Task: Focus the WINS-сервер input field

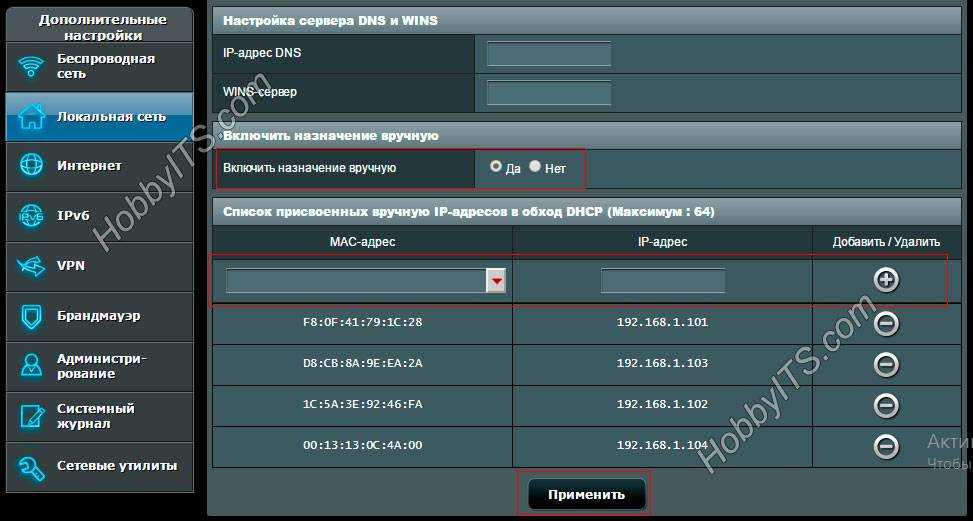Action: tap(548, 93)
